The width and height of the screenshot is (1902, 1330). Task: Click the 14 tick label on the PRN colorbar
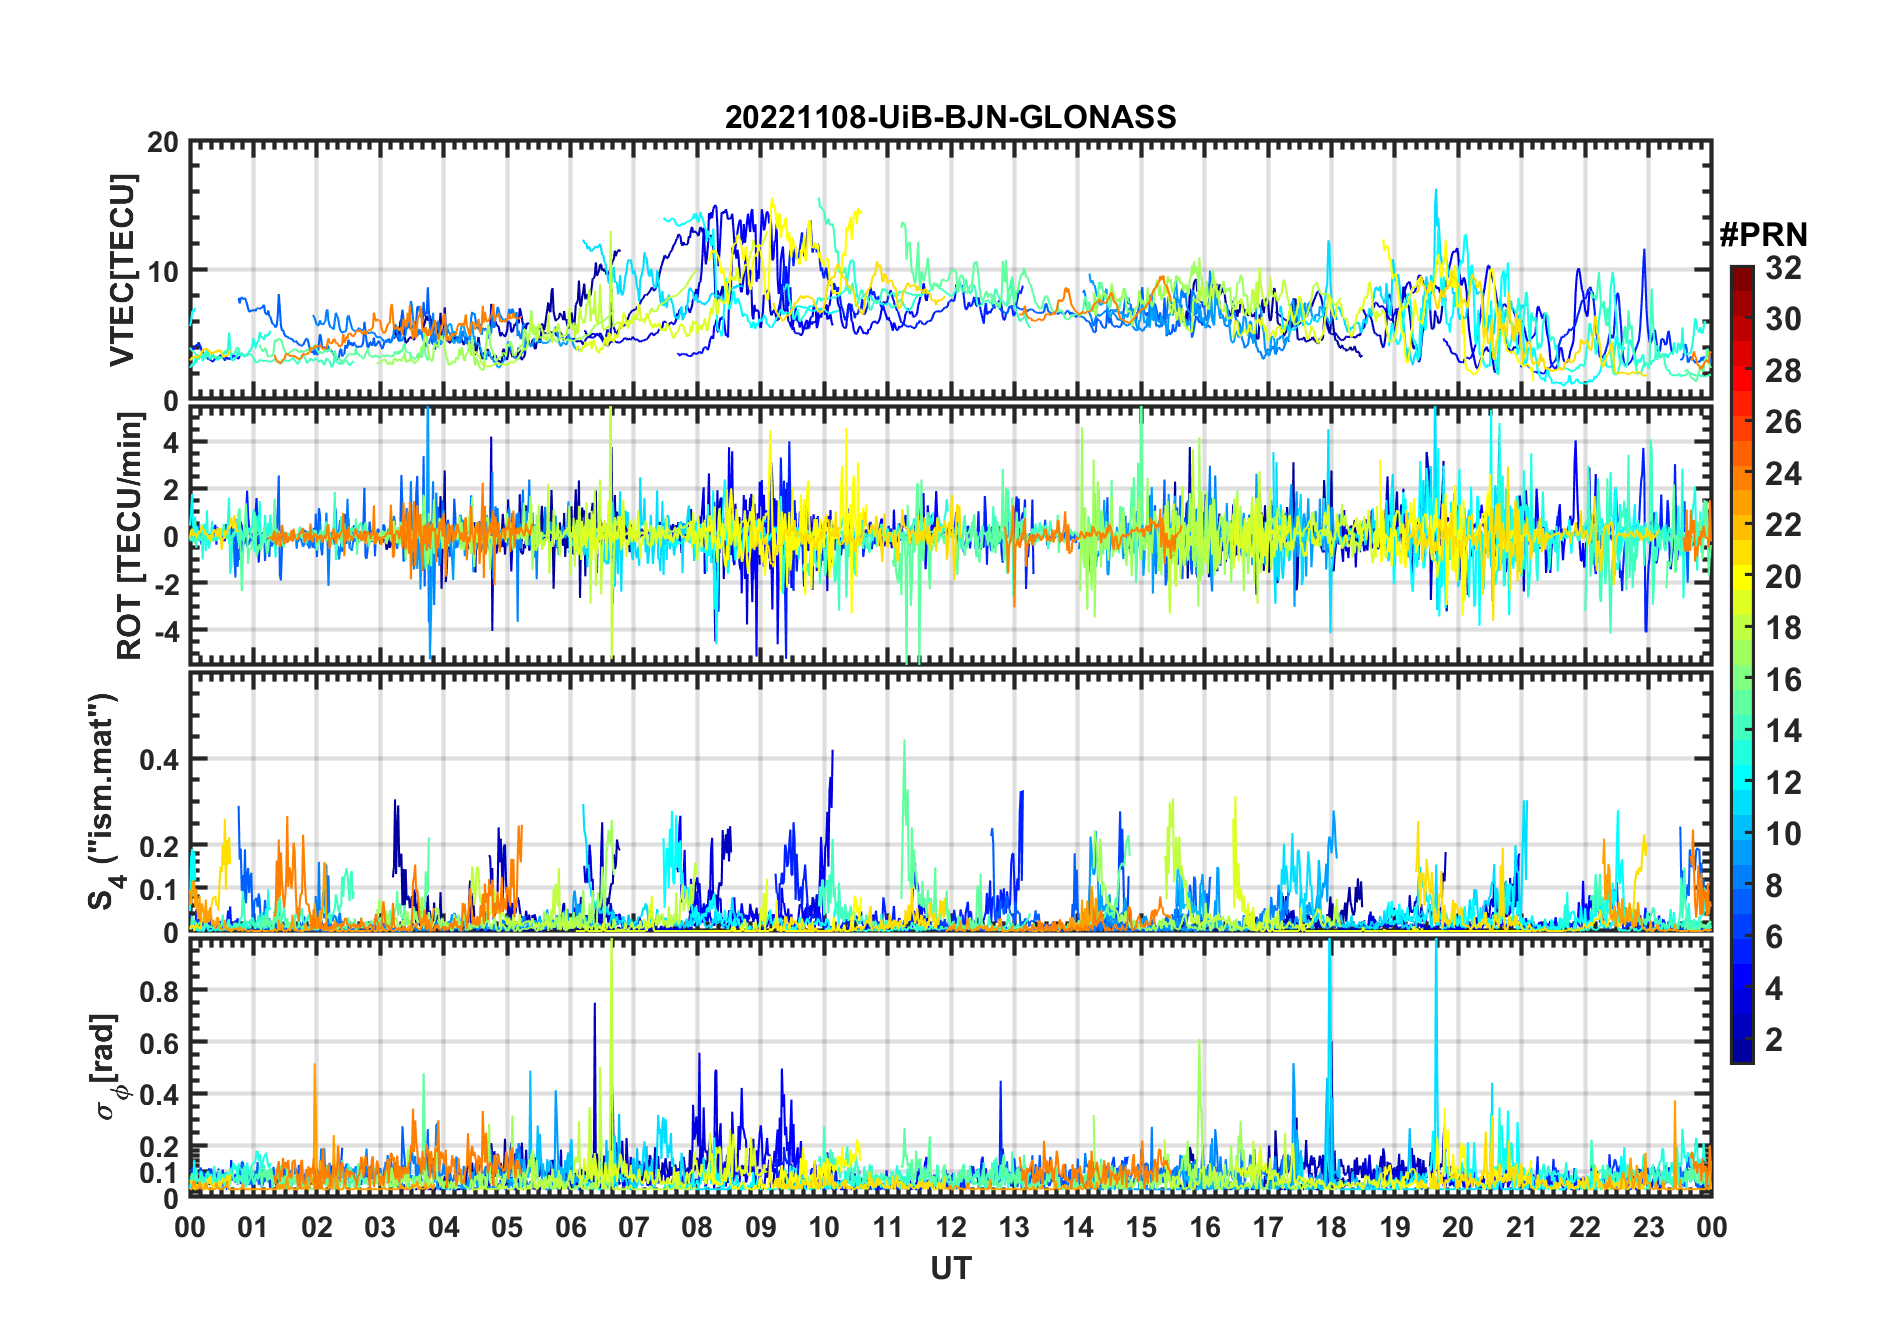click(x=1784, y=731)
